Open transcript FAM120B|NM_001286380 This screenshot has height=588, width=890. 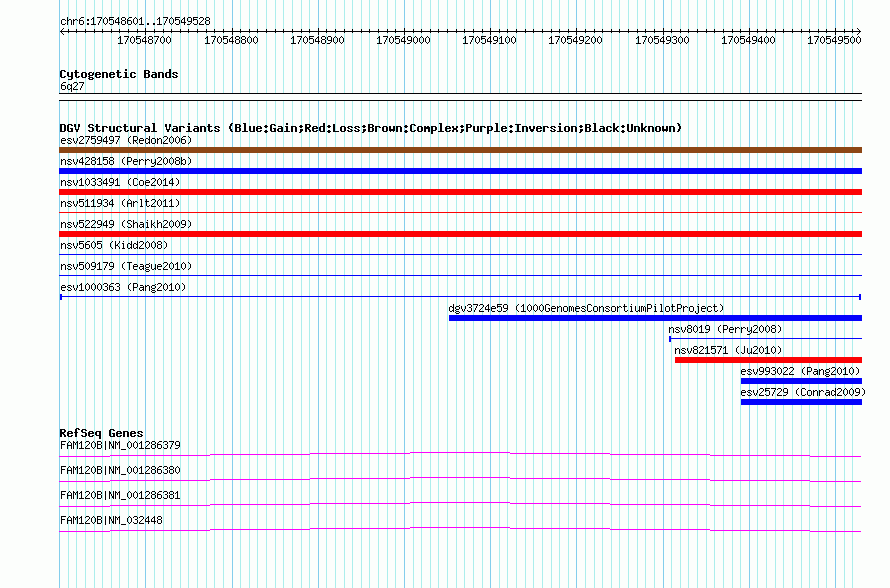pos(120,470)
